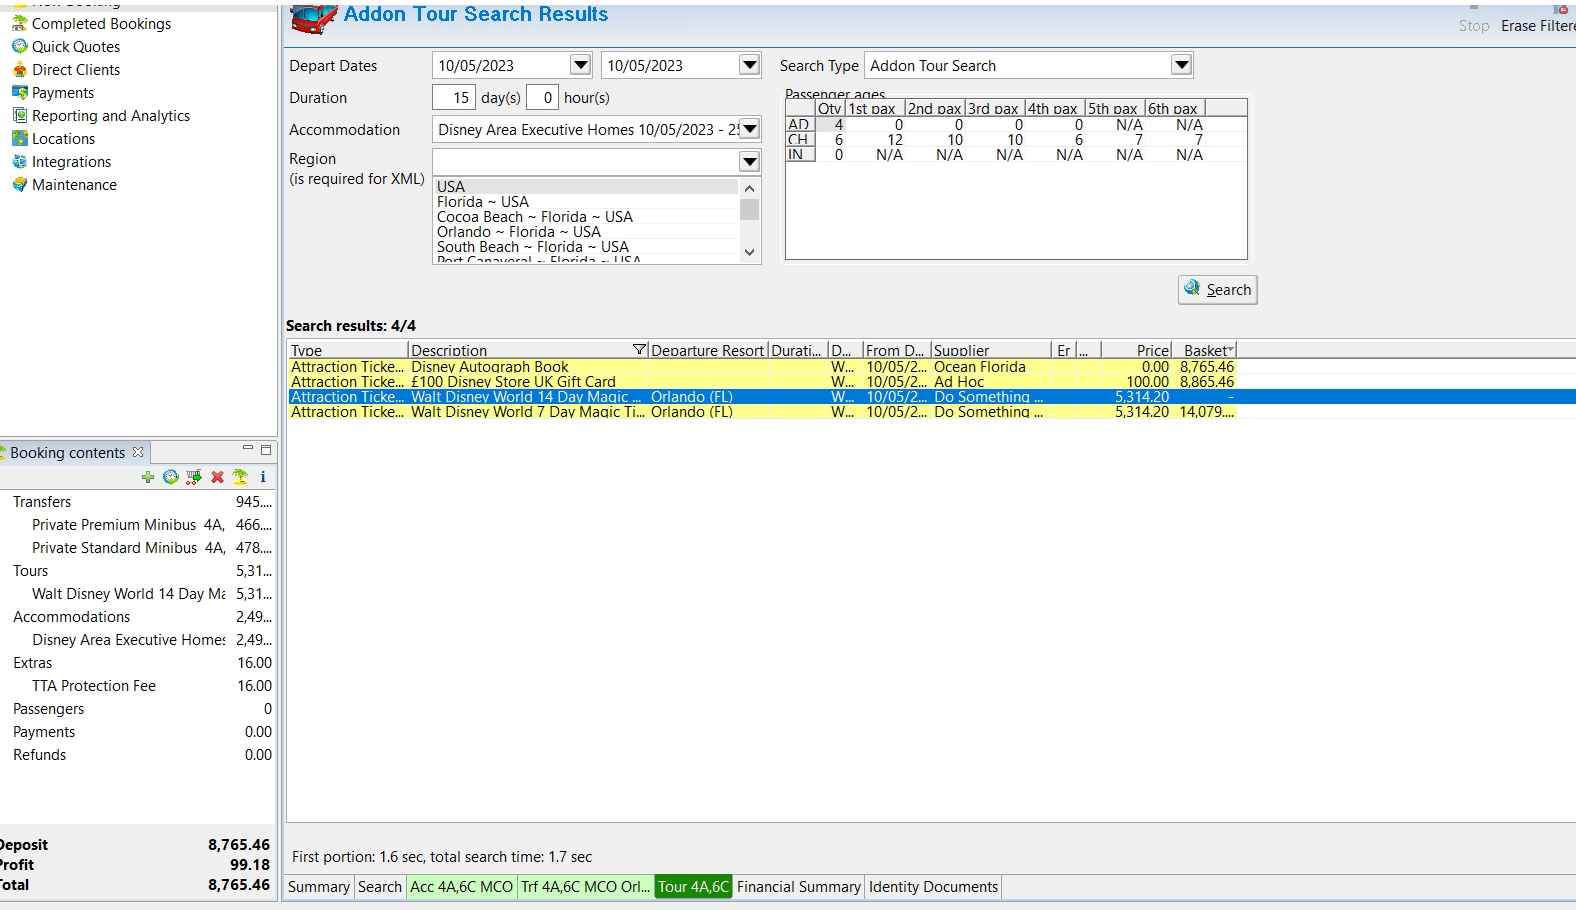Minimize the Booking contents panel
The height and width of the screenshot is (910, 1576).
(x=247, y=449)
